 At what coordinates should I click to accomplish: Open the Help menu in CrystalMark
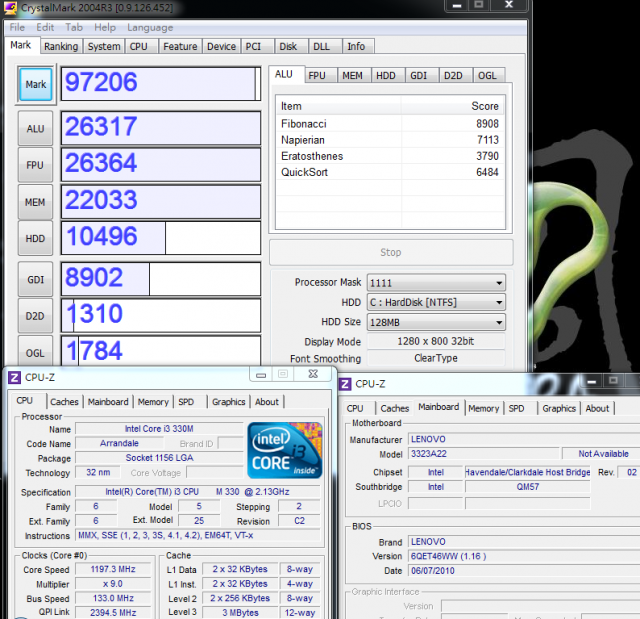coord(105,27)
